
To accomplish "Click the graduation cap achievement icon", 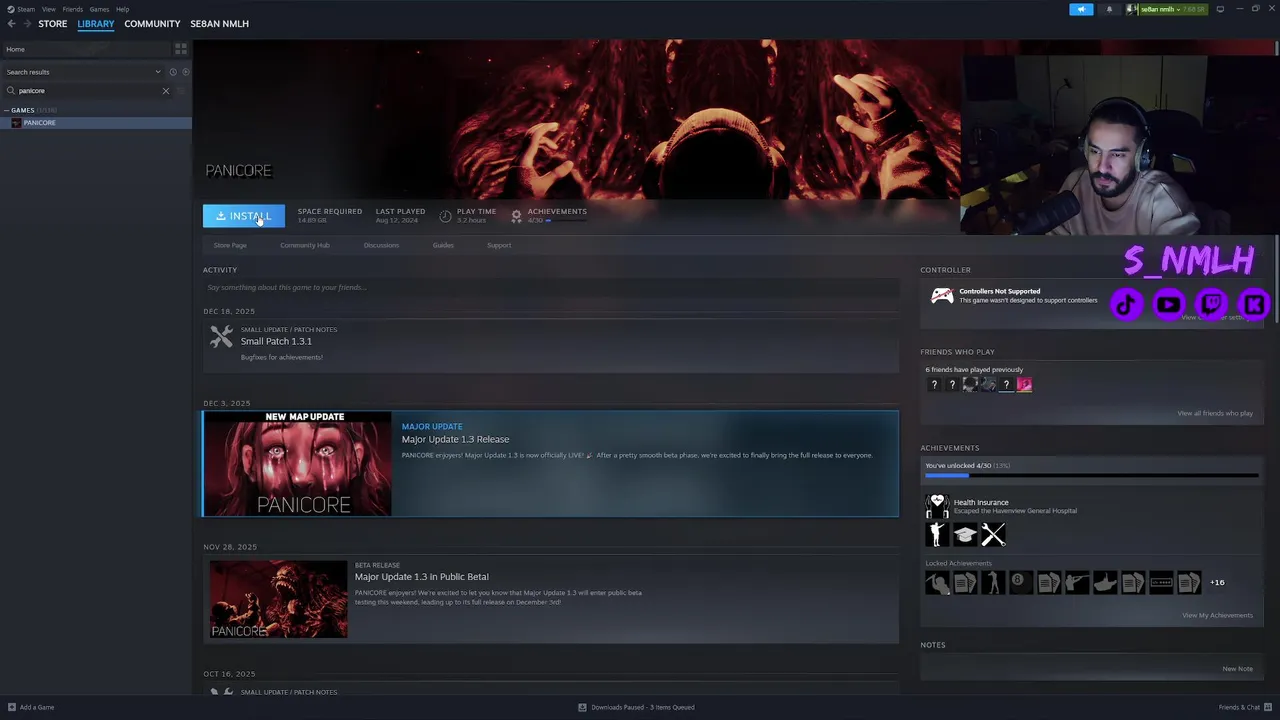I will click(965, 535).
